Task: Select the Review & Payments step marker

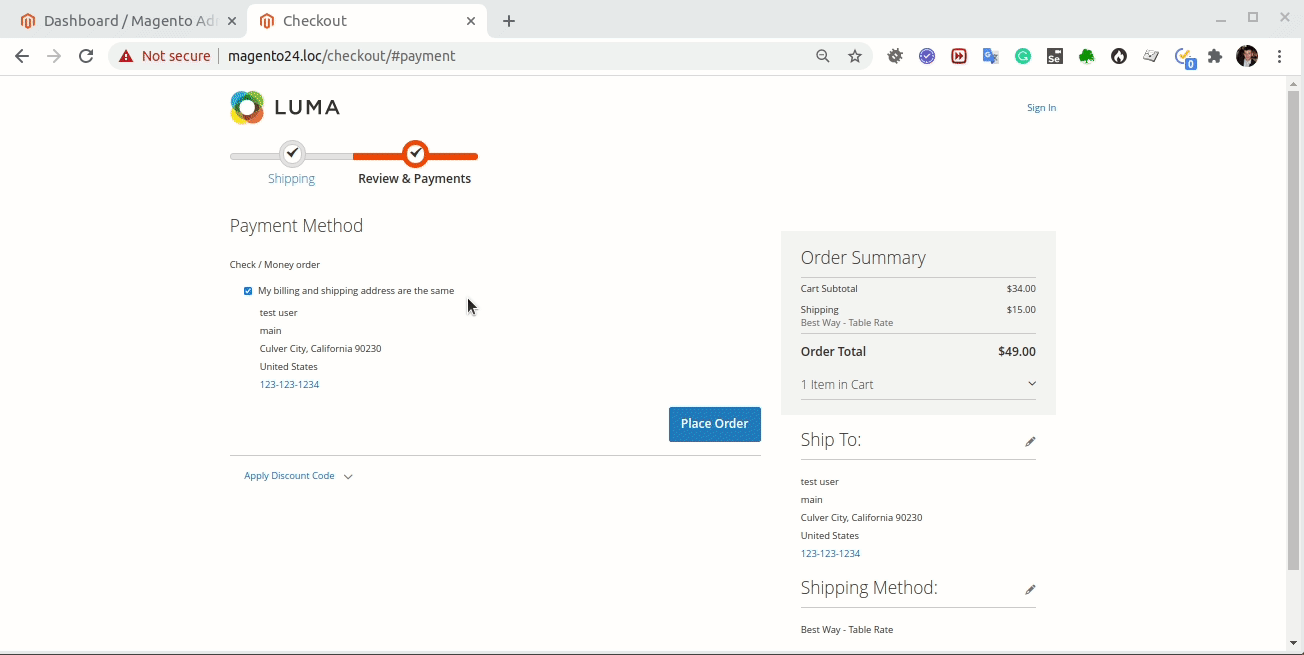Action: (415, 153)
